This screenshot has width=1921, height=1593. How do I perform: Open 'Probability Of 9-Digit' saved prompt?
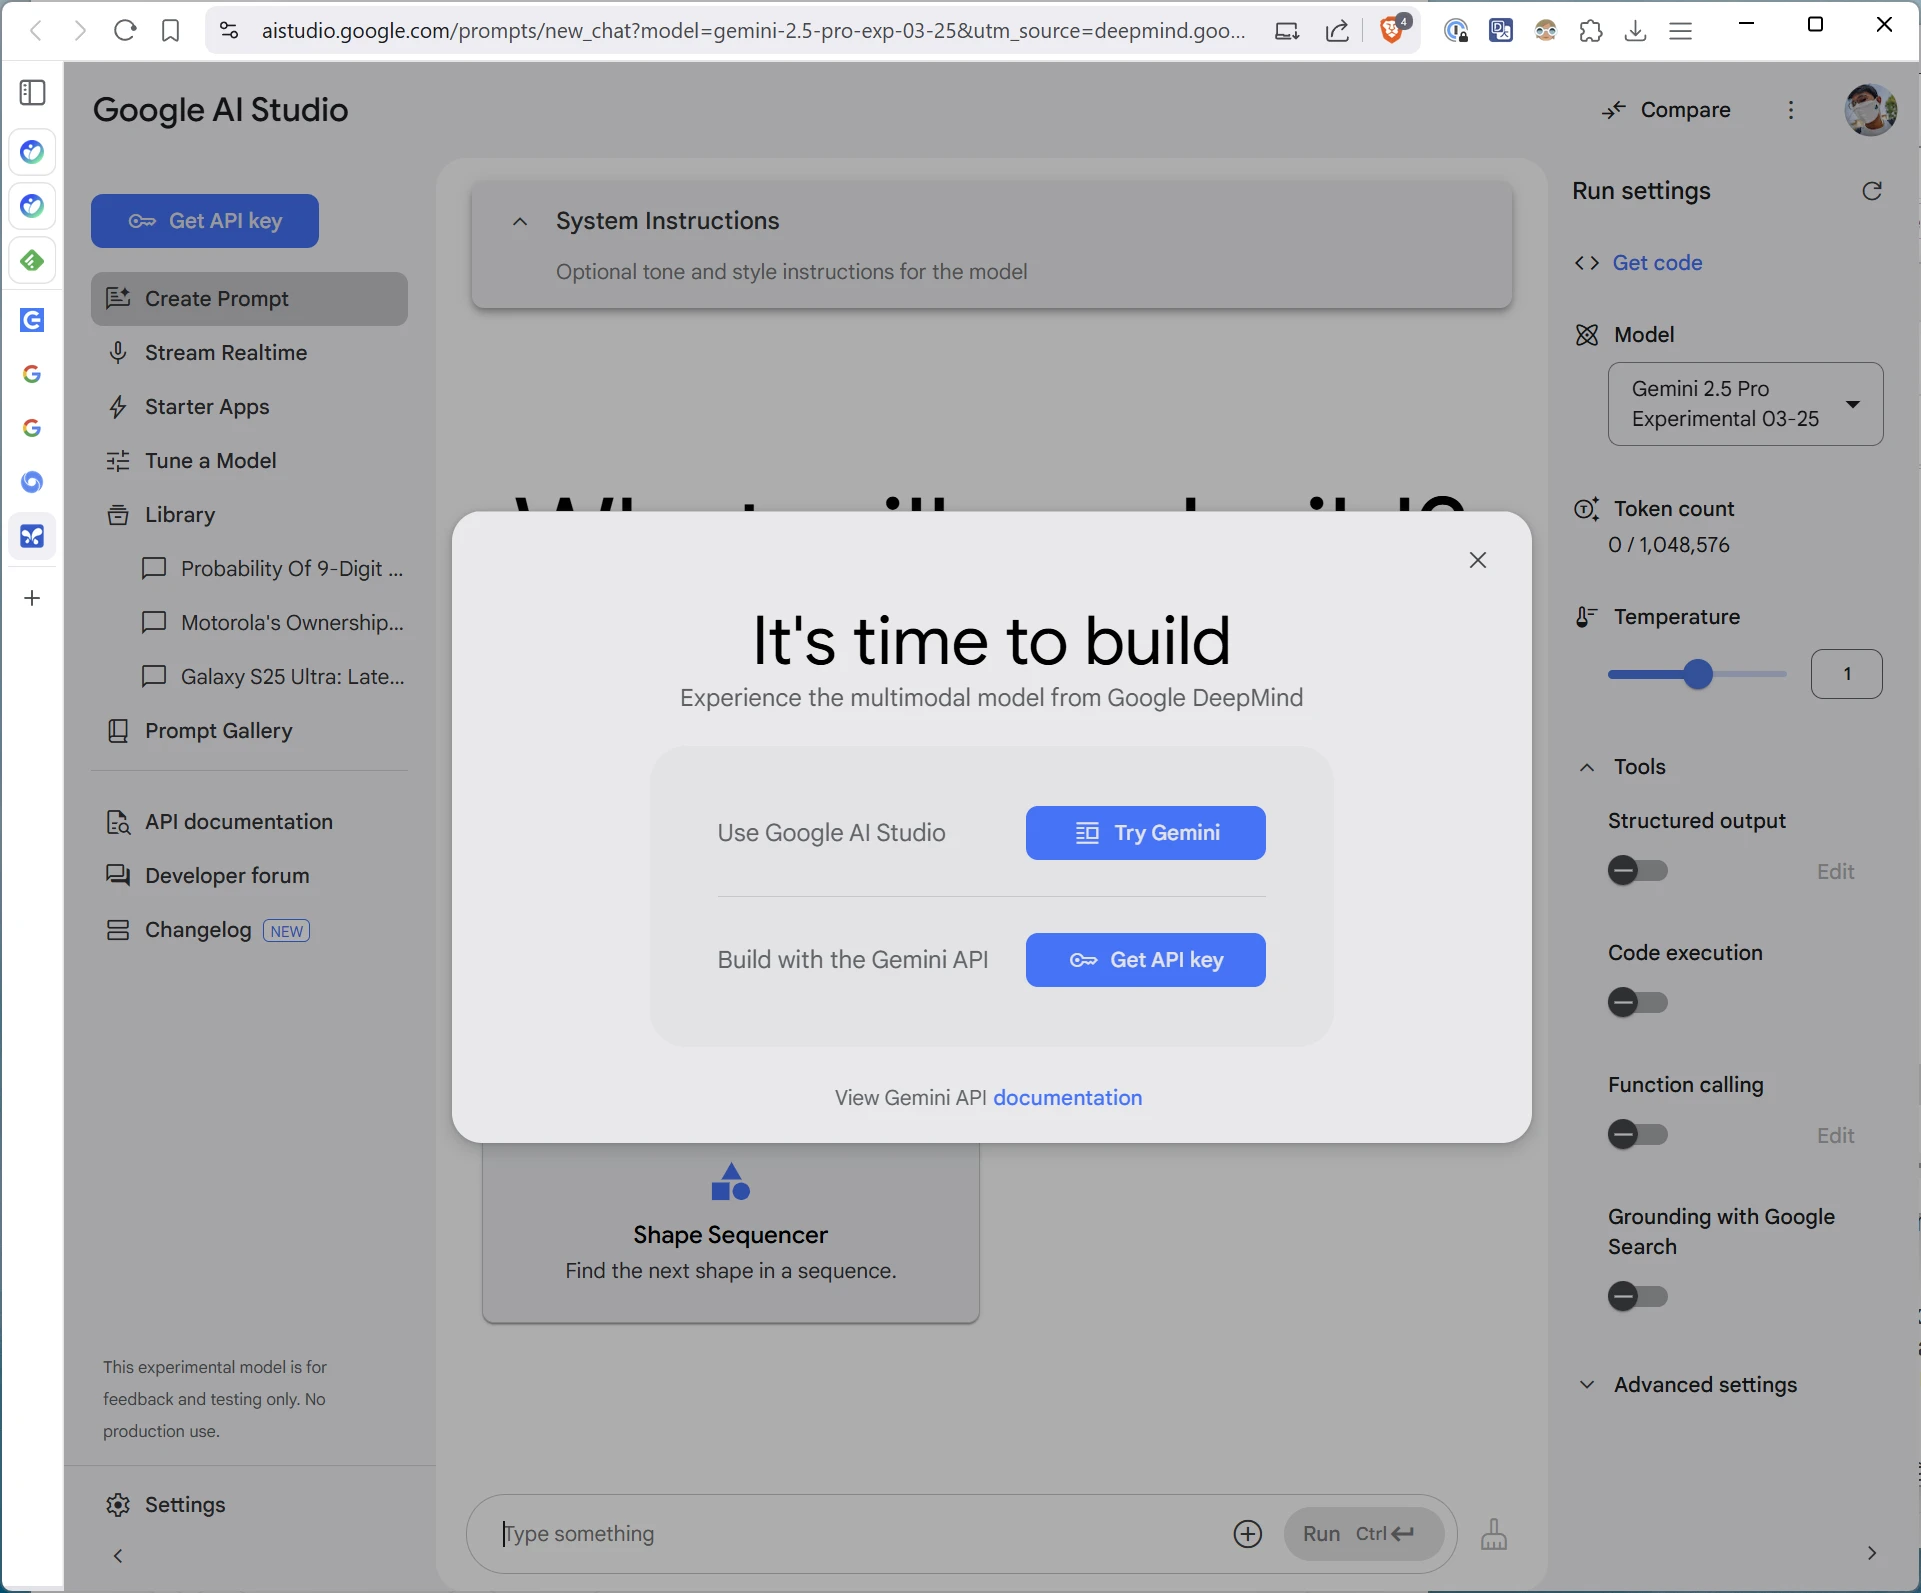point(273,569)
